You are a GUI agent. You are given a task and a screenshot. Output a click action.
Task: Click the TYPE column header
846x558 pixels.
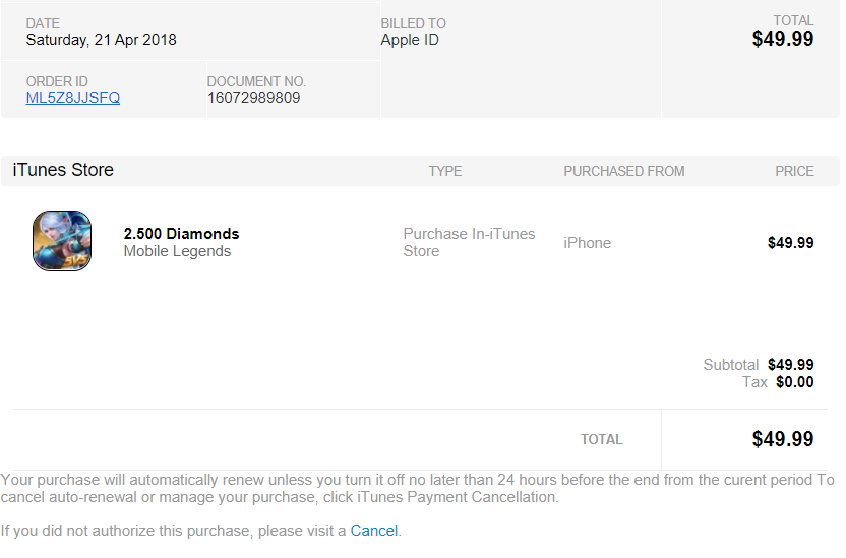point(445,171)
